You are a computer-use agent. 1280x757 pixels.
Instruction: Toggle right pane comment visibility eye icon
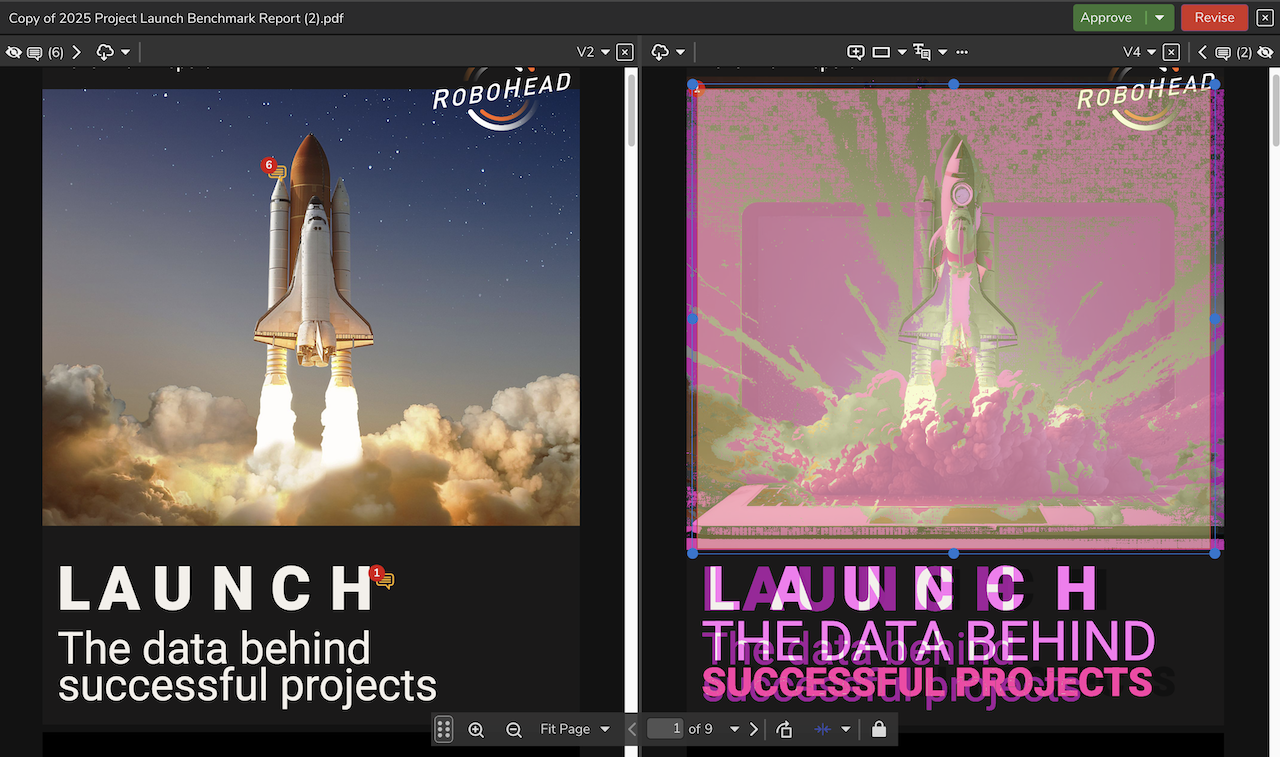coord(1265,52)
